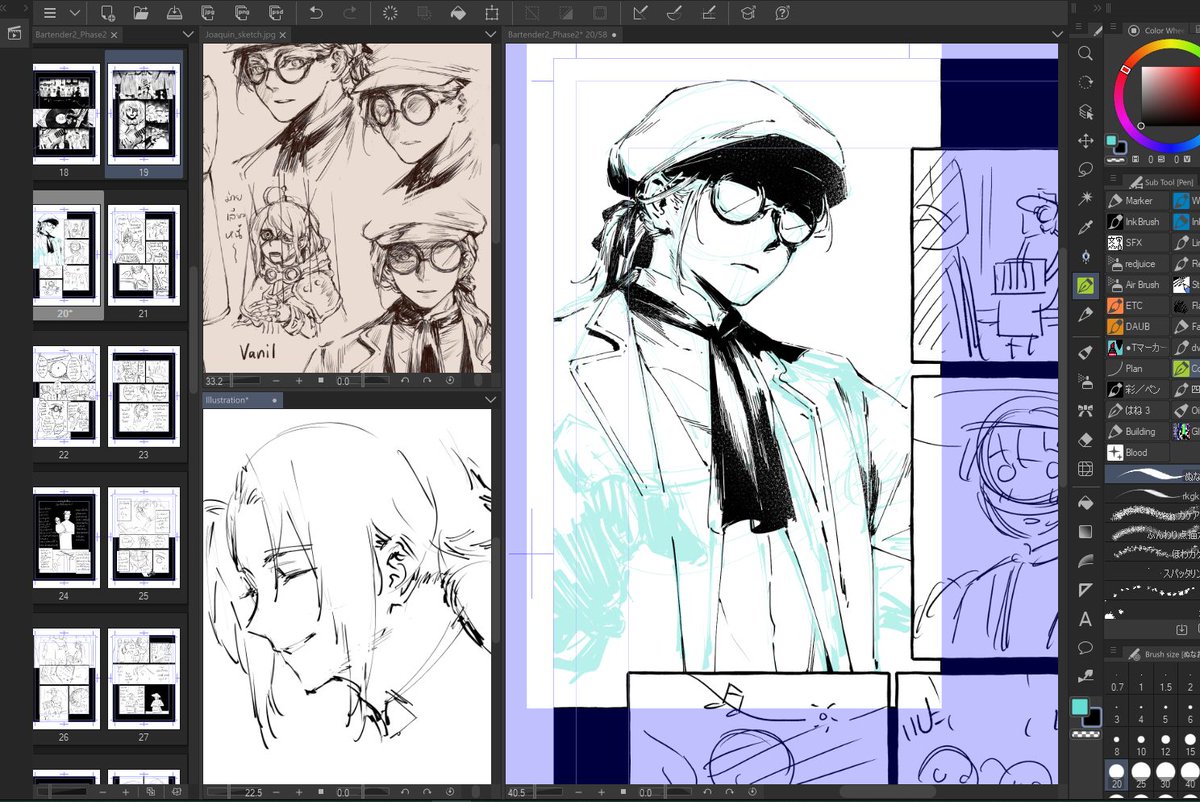Expand the dropdown next to the hamburger menu

coord(74,13)
